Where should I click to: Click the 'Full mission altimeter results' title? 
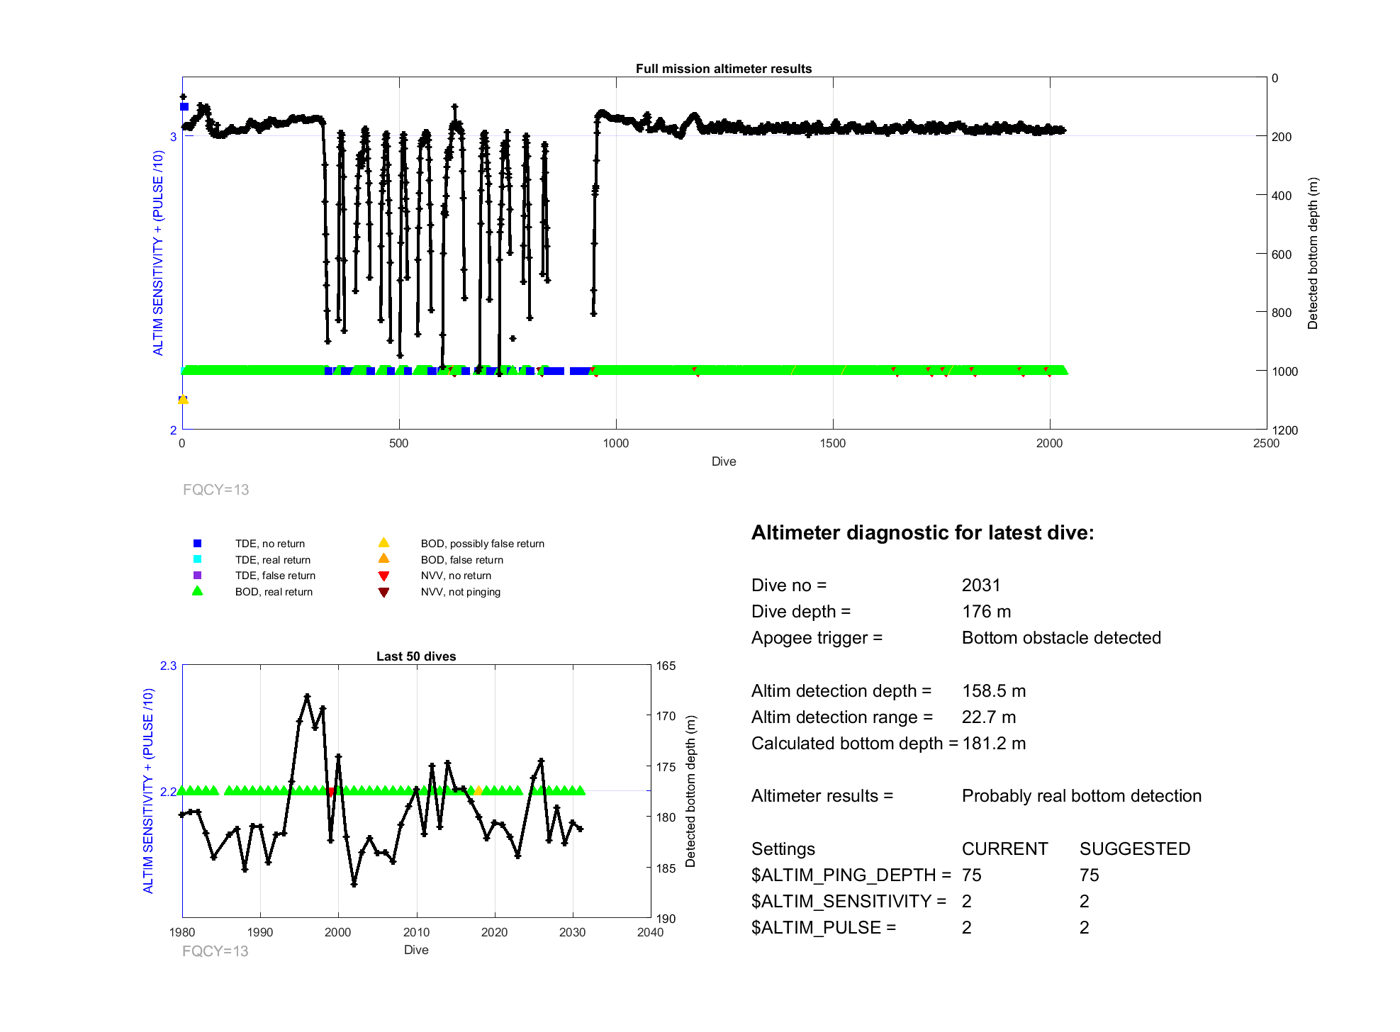(724, 69)
